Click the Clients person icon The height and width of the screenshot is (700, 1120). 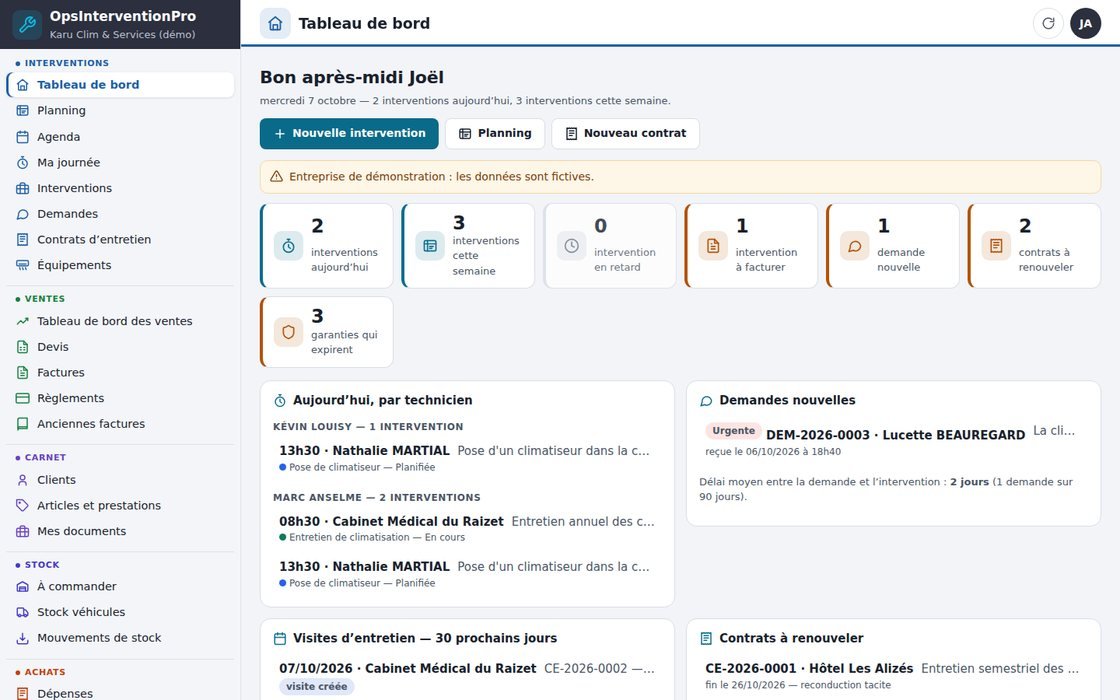[x=23, y=480]
